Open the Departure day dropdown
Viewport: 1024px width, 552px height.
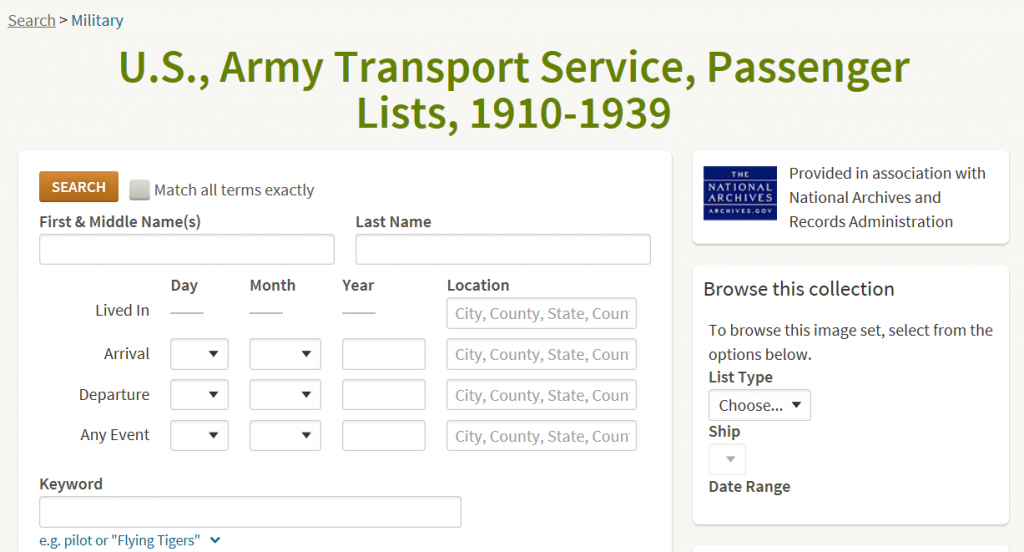click(199, 395)
